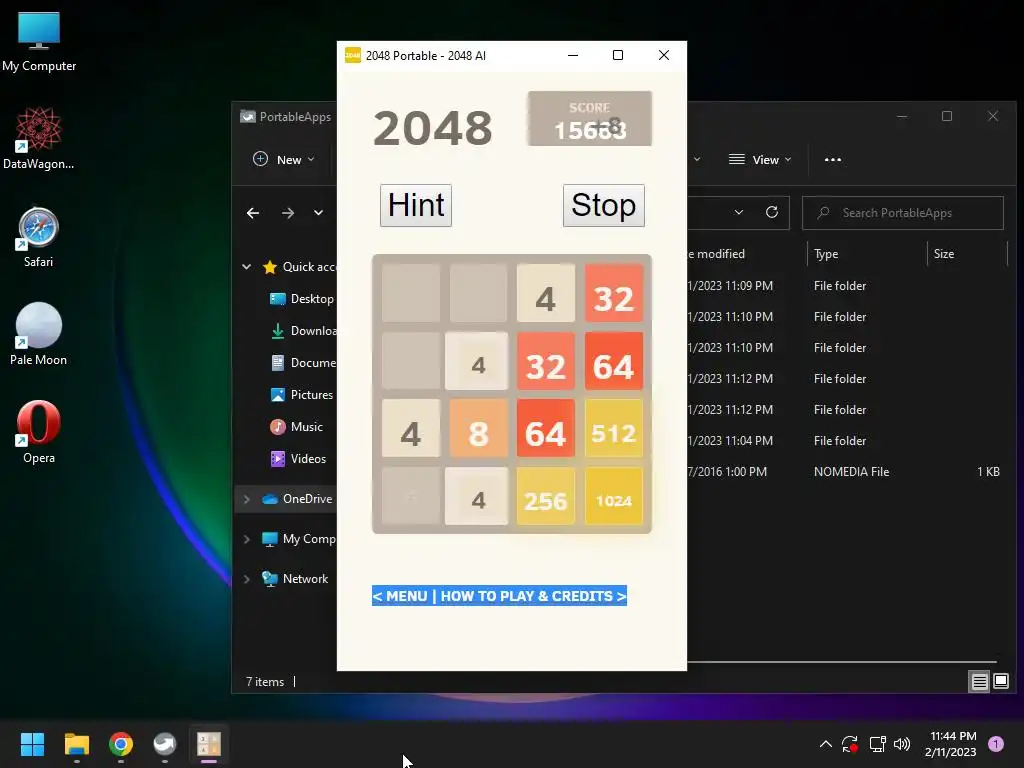1024x768 pixels.
Task: Select Downloads in the navigation pane
Action: pyautogui.click(x=304, y=330)
